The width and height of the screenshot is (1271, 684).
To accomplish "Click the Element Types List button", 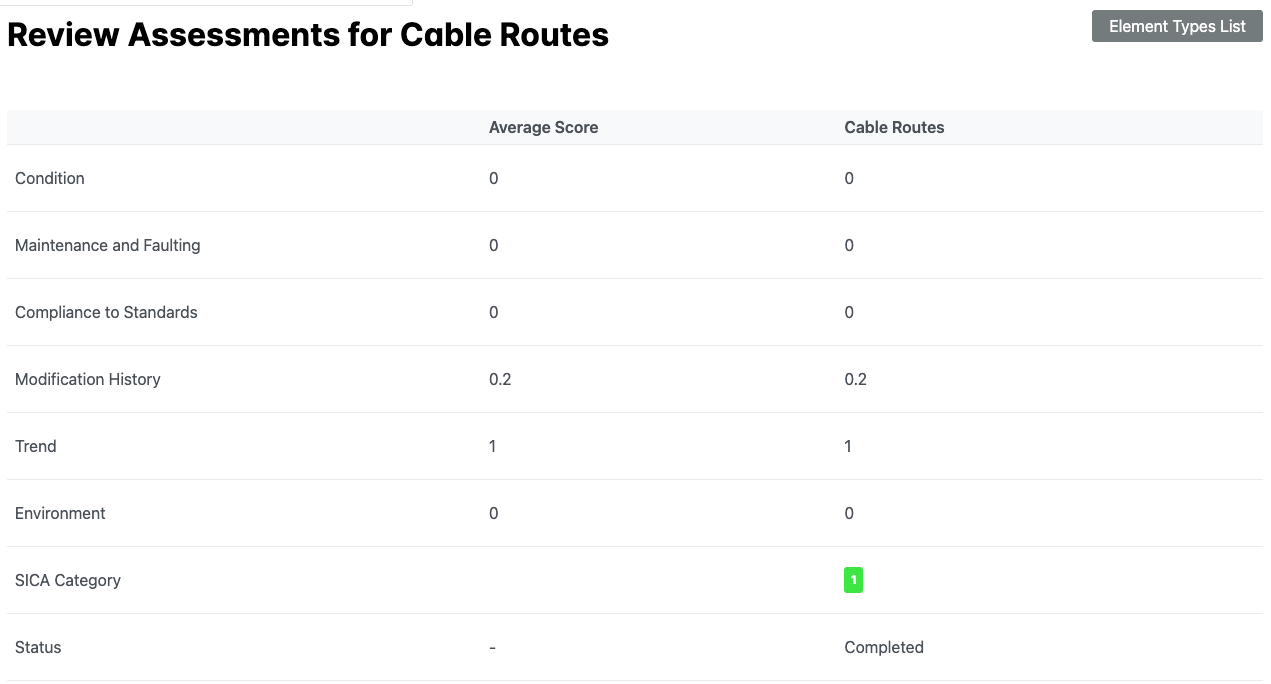I will tap(1177, 27).
